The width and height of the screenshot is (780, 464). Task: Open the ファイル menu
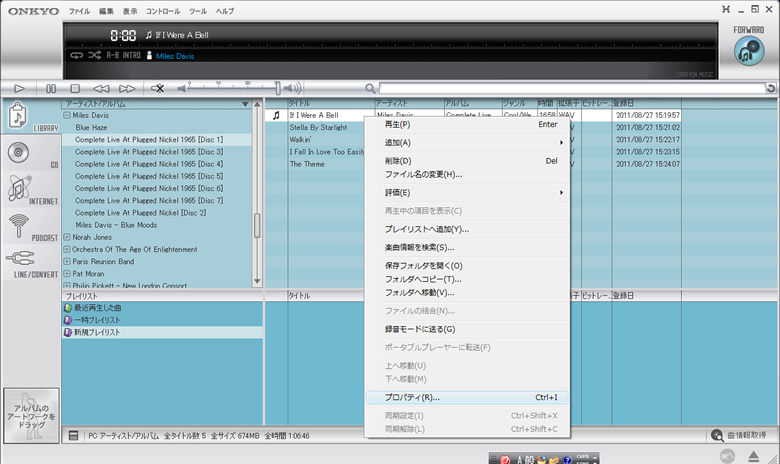(79, 11)
